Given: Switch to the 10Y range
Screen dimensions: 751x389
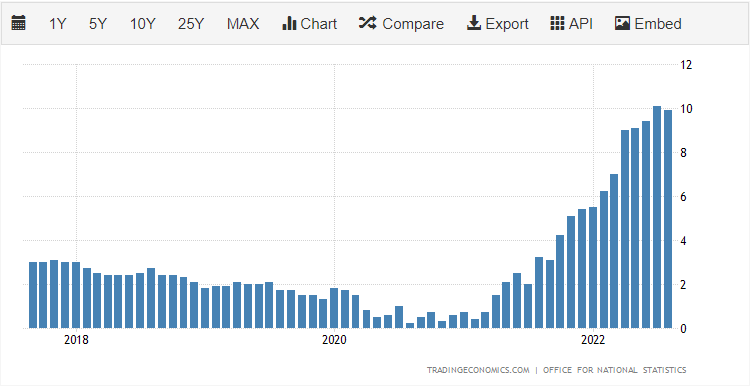Looking at the screenshot, I should pos(142,23).
